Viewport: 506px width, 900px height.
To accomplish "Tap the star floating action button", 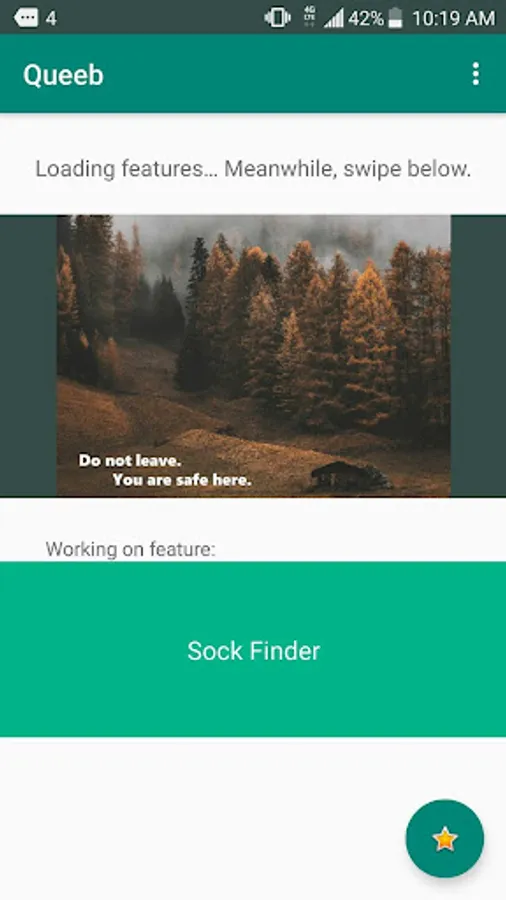I will (x=445, y=838).
